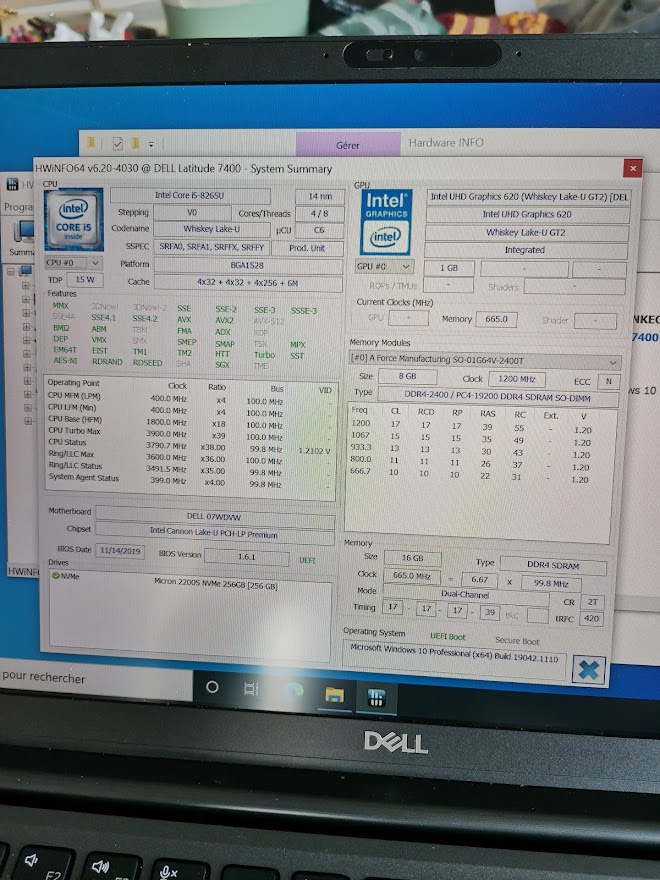Click the 'RDSEED' feature label
The height and width of the screenshot is (880, 660).
(x=148, y=363)
